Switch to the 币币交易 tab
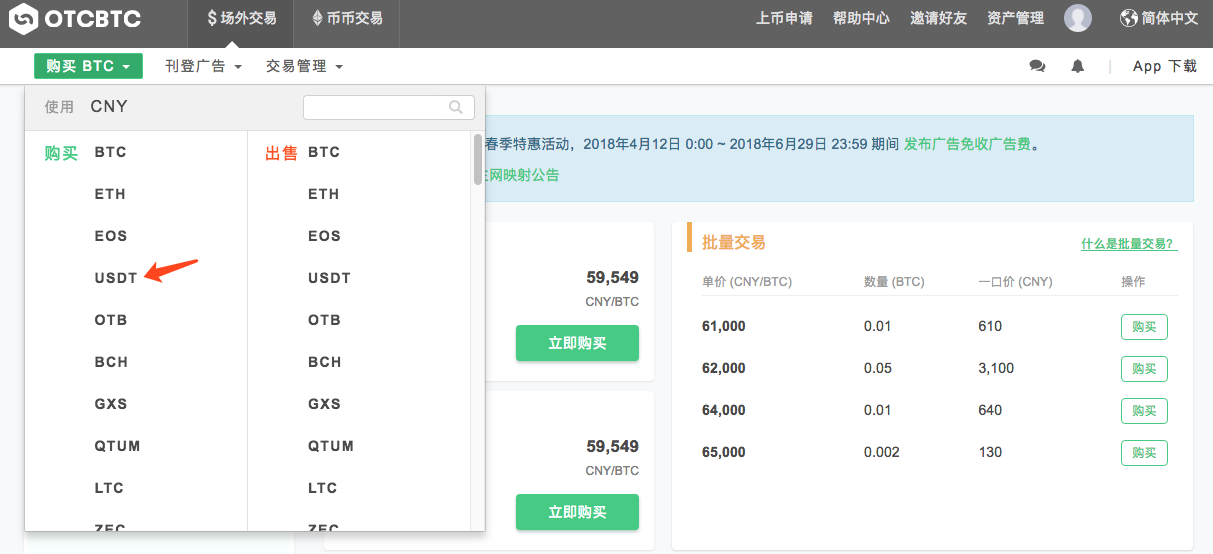This screenshot has width=1213, height=554. (x=347, y=18)
